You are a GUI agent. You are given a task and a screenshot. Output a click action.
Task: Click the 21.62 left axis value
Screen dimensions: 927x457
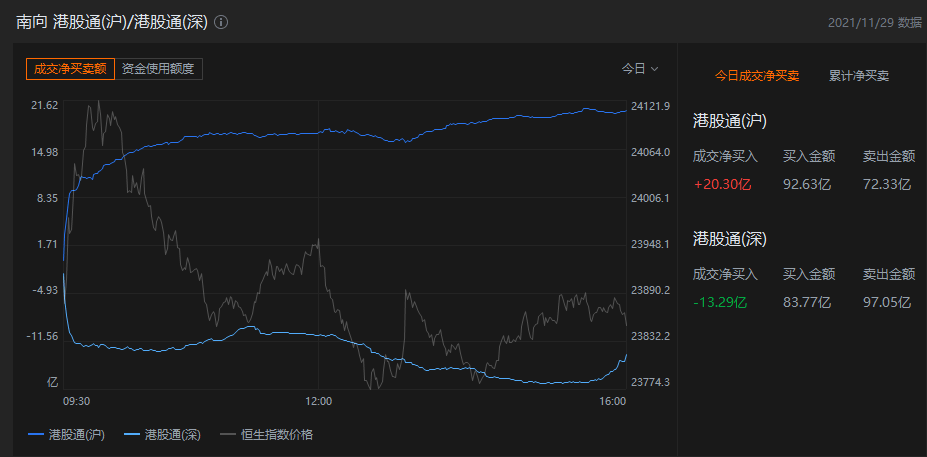click(x=47, y=106)
